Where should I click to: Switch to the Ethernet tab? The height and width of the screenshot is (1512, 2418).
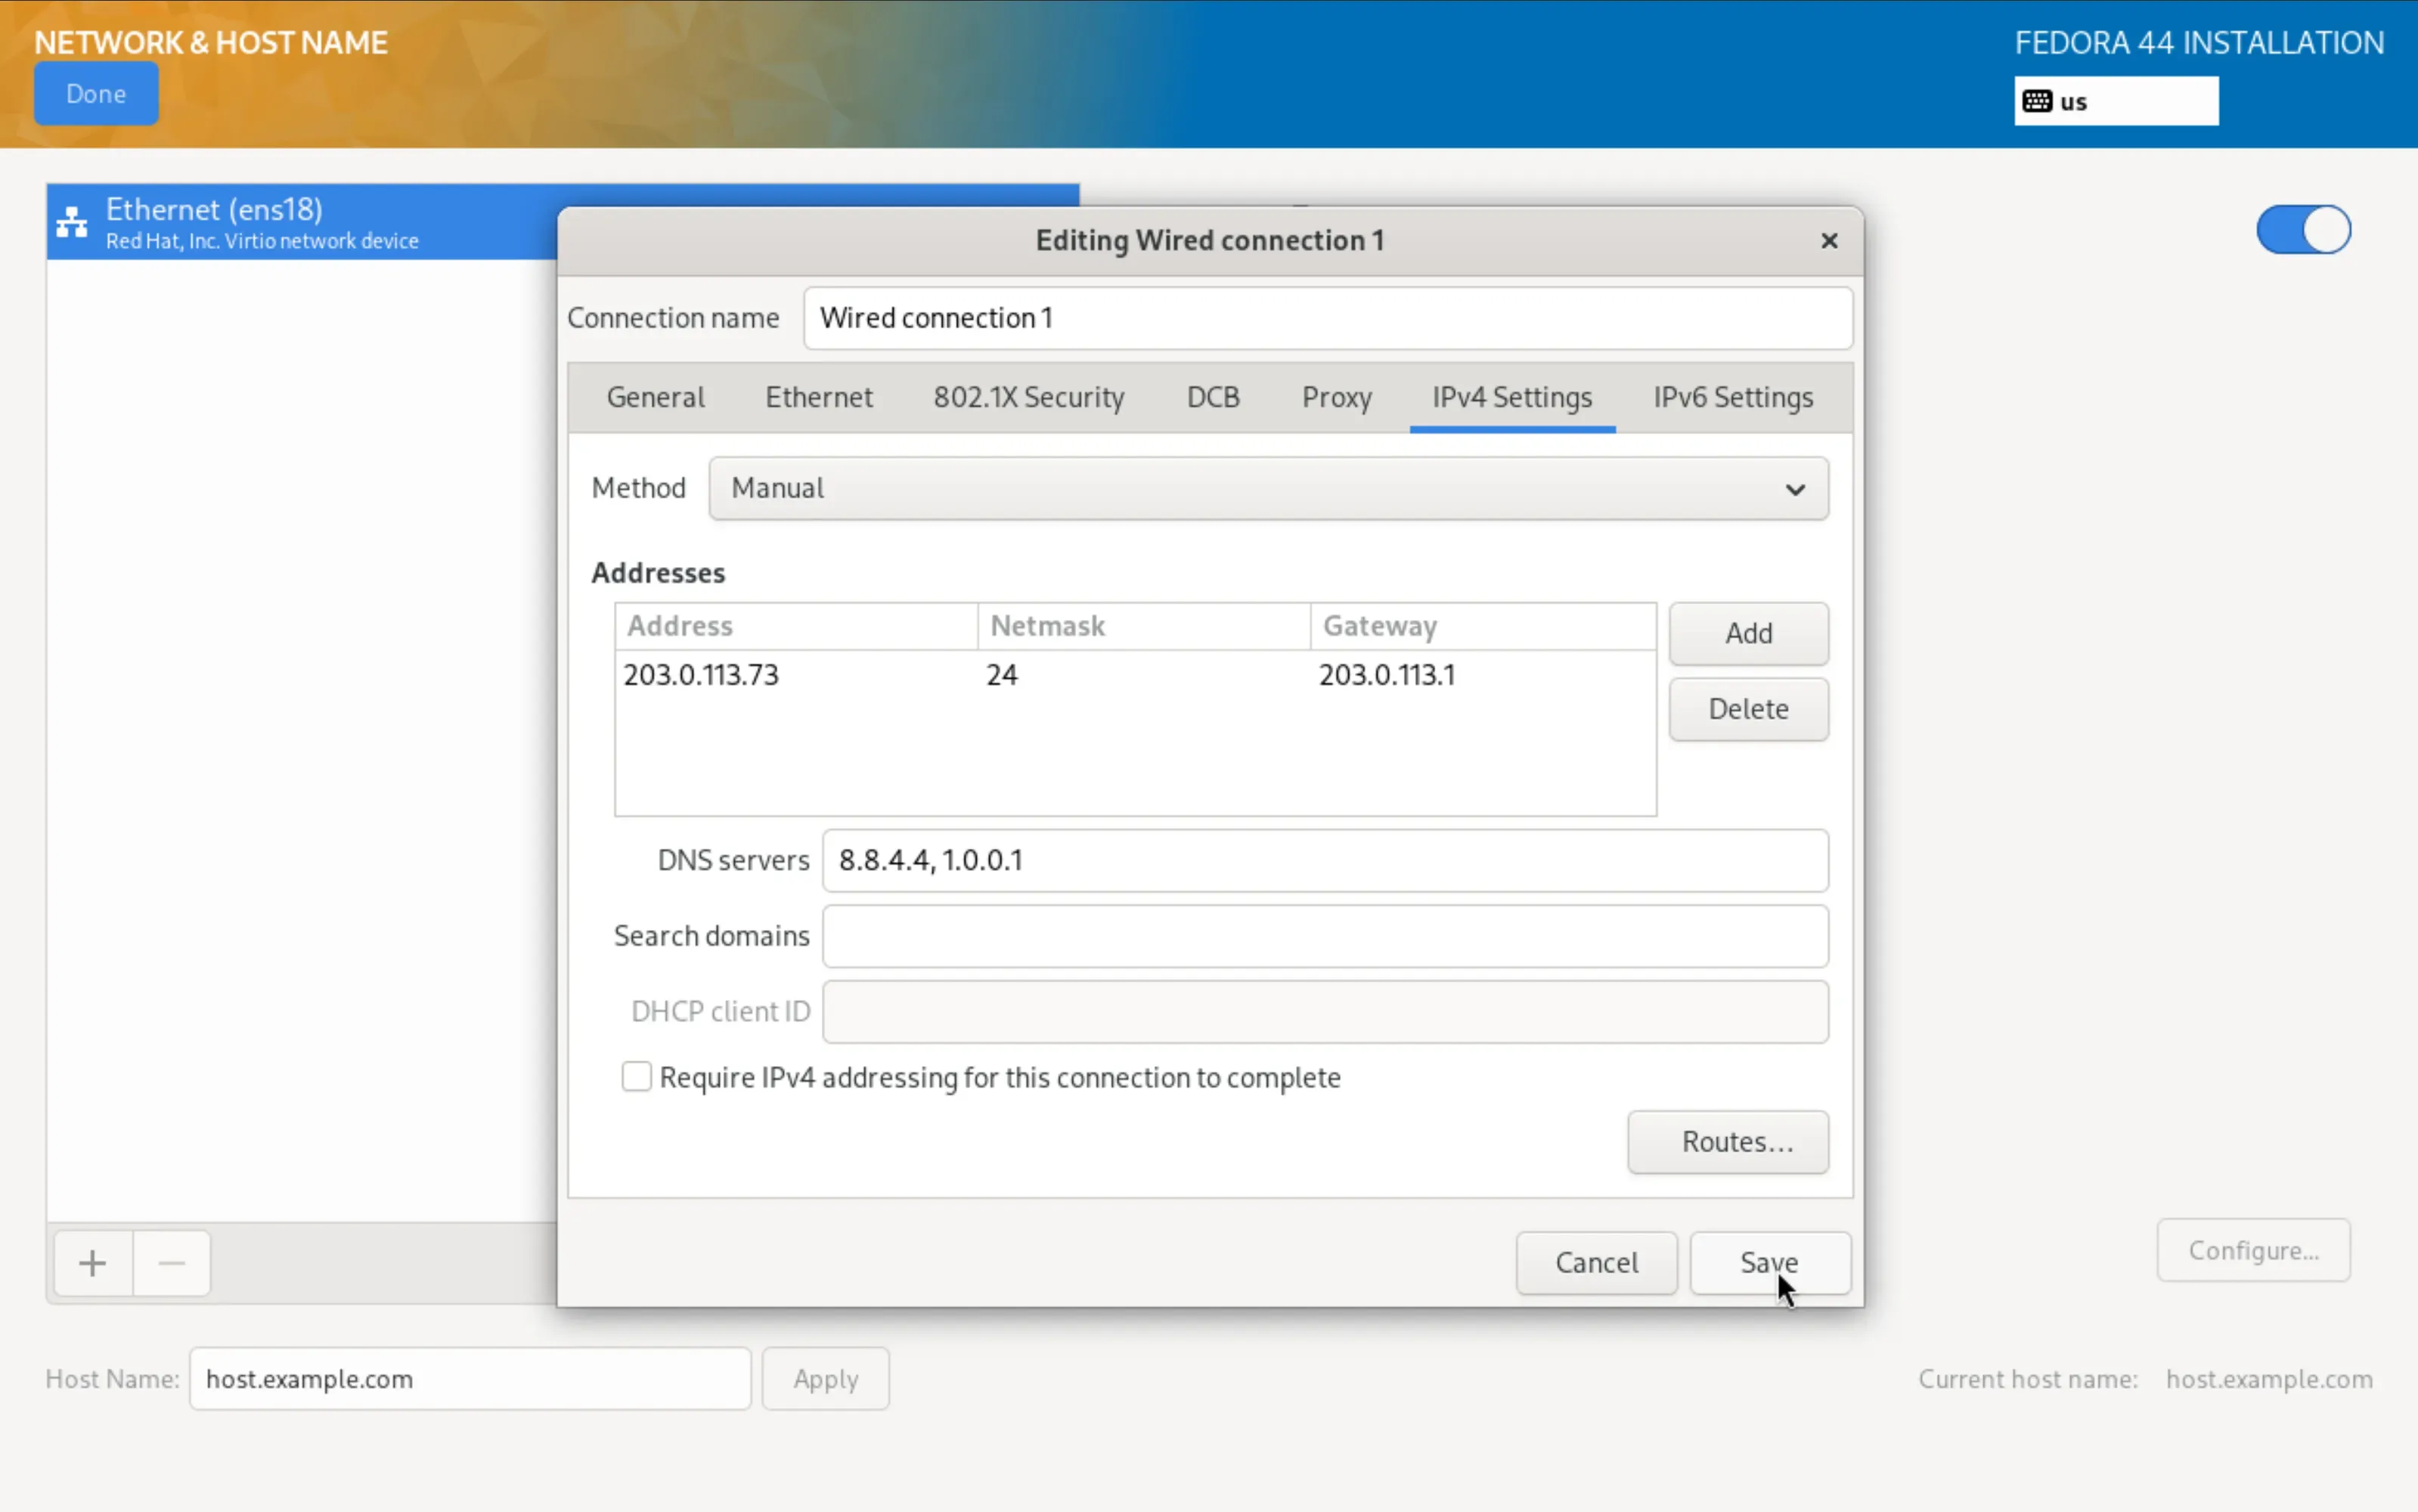819,397
